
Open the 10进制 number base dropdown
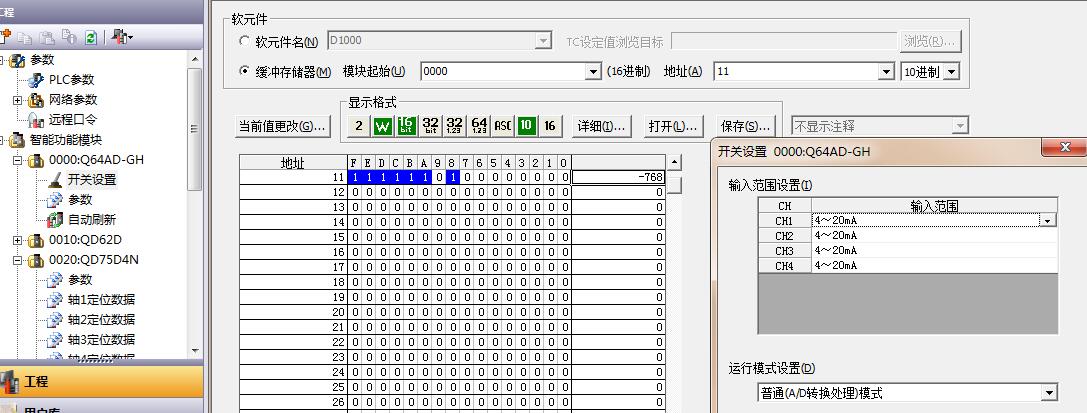[951, 72]
